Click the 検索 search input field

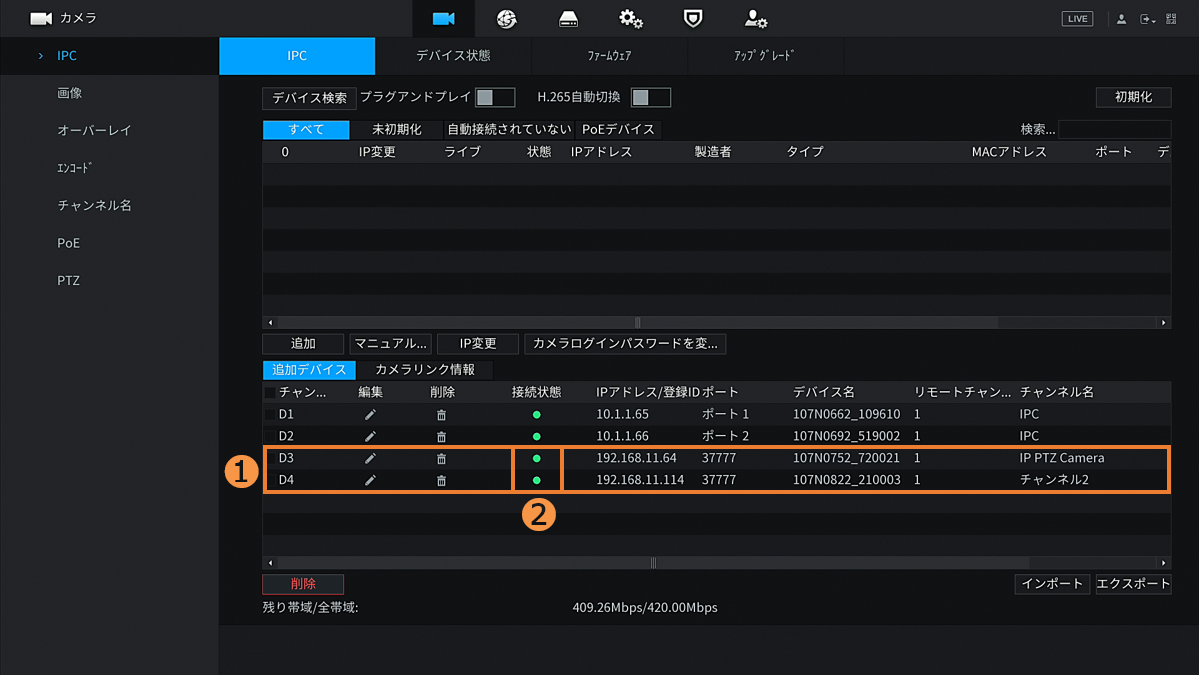(1114, 129)
